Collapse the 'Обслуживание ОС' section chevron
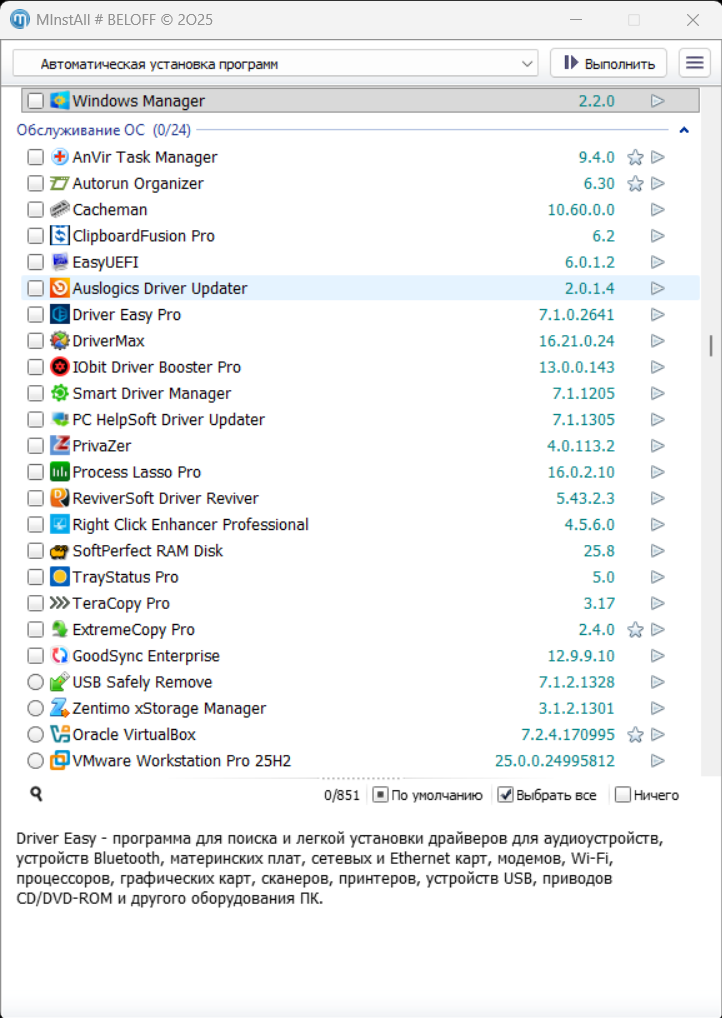The width and height of the screenshot is (722, 1018). coord(684,130)
